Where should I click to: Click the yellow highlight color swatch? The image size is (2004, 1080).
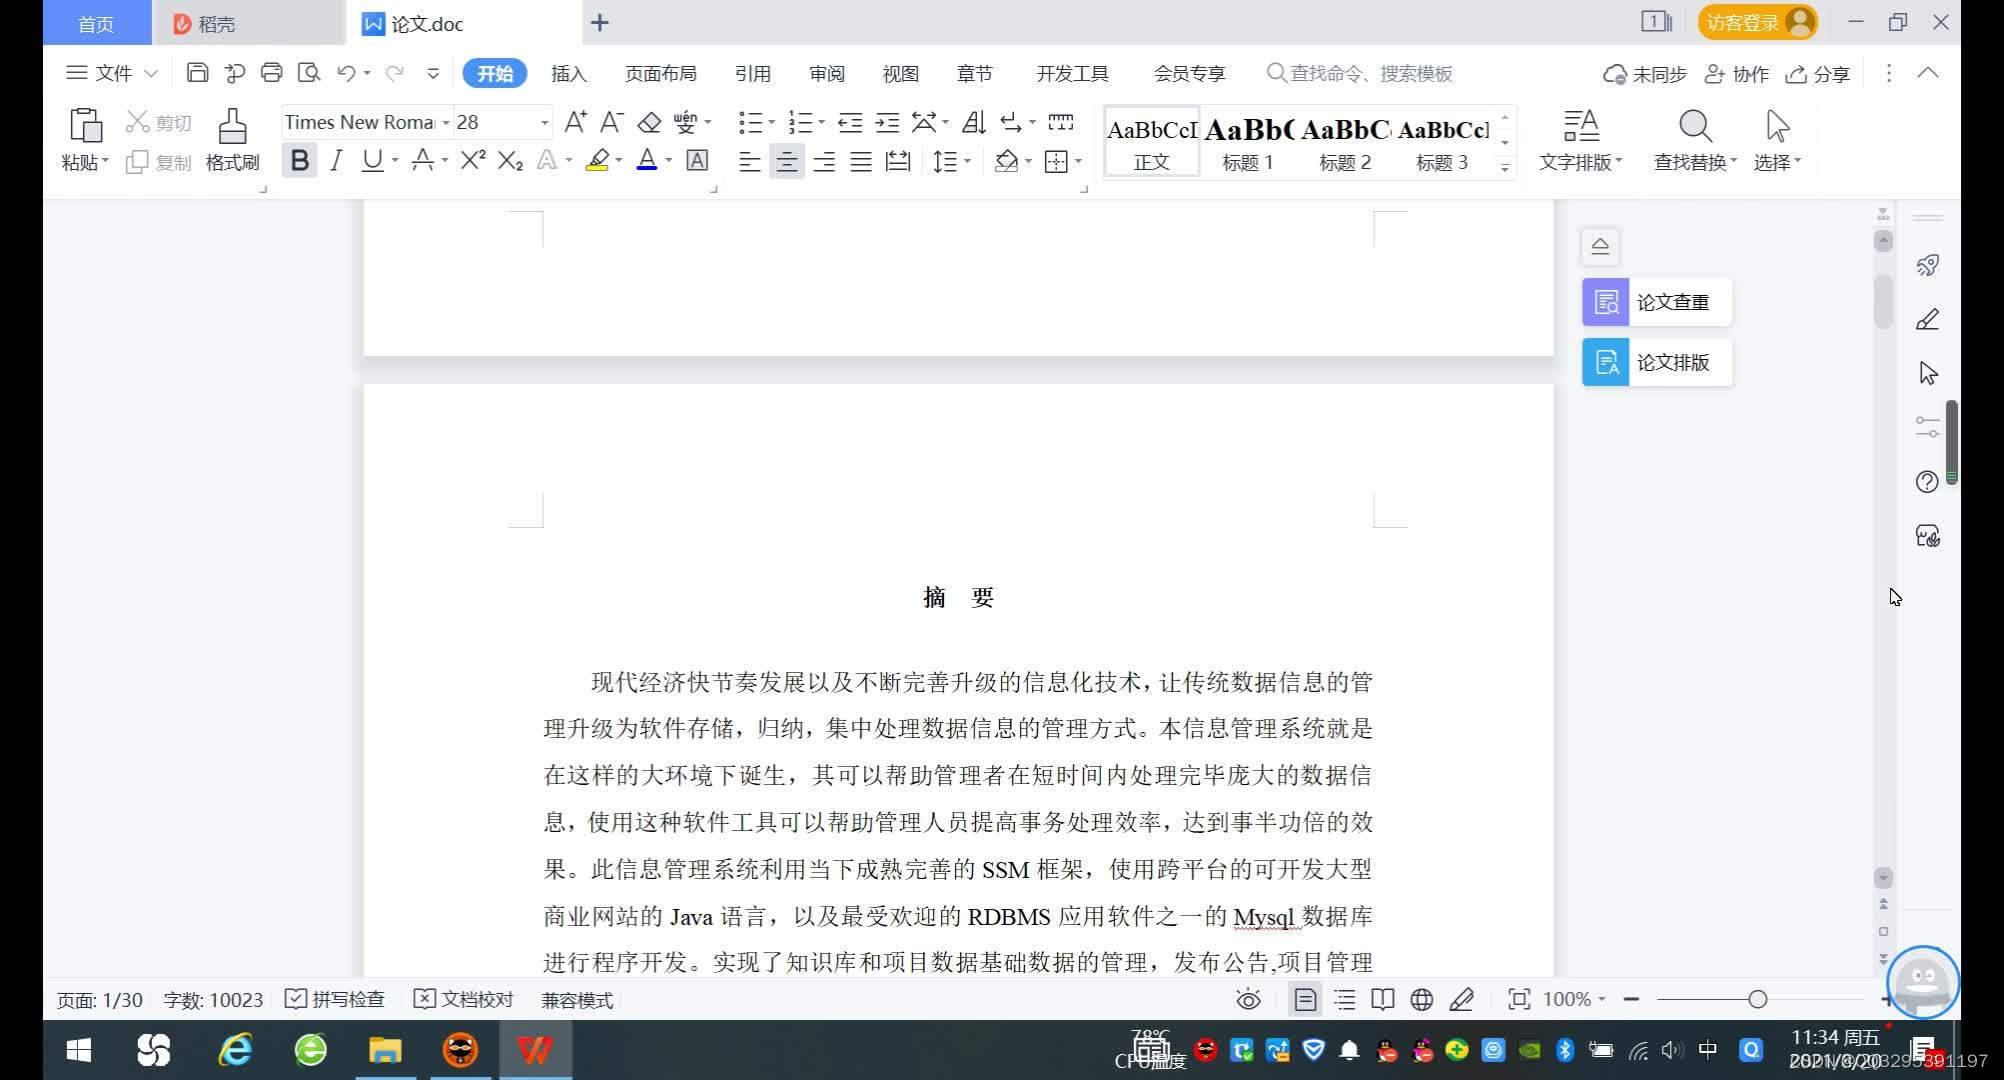coord(597,160)
